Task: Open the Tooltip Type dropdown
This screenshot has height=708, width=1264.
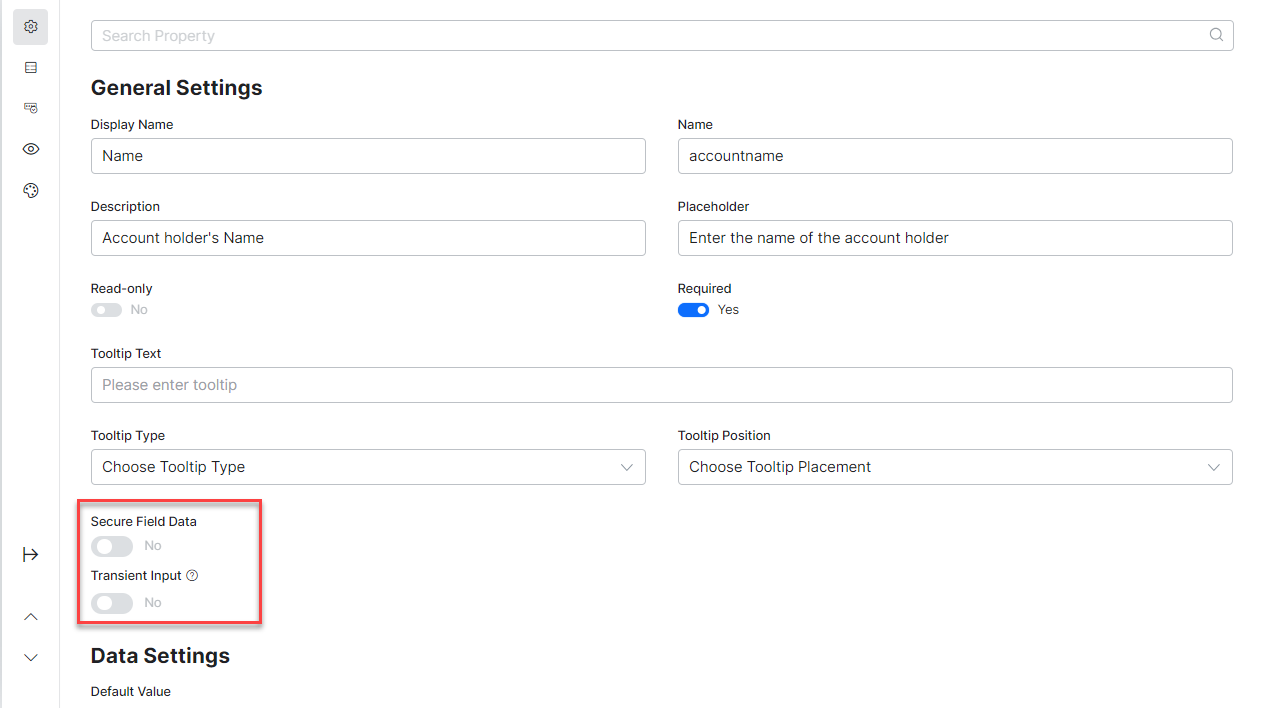Action: (367, 467)
